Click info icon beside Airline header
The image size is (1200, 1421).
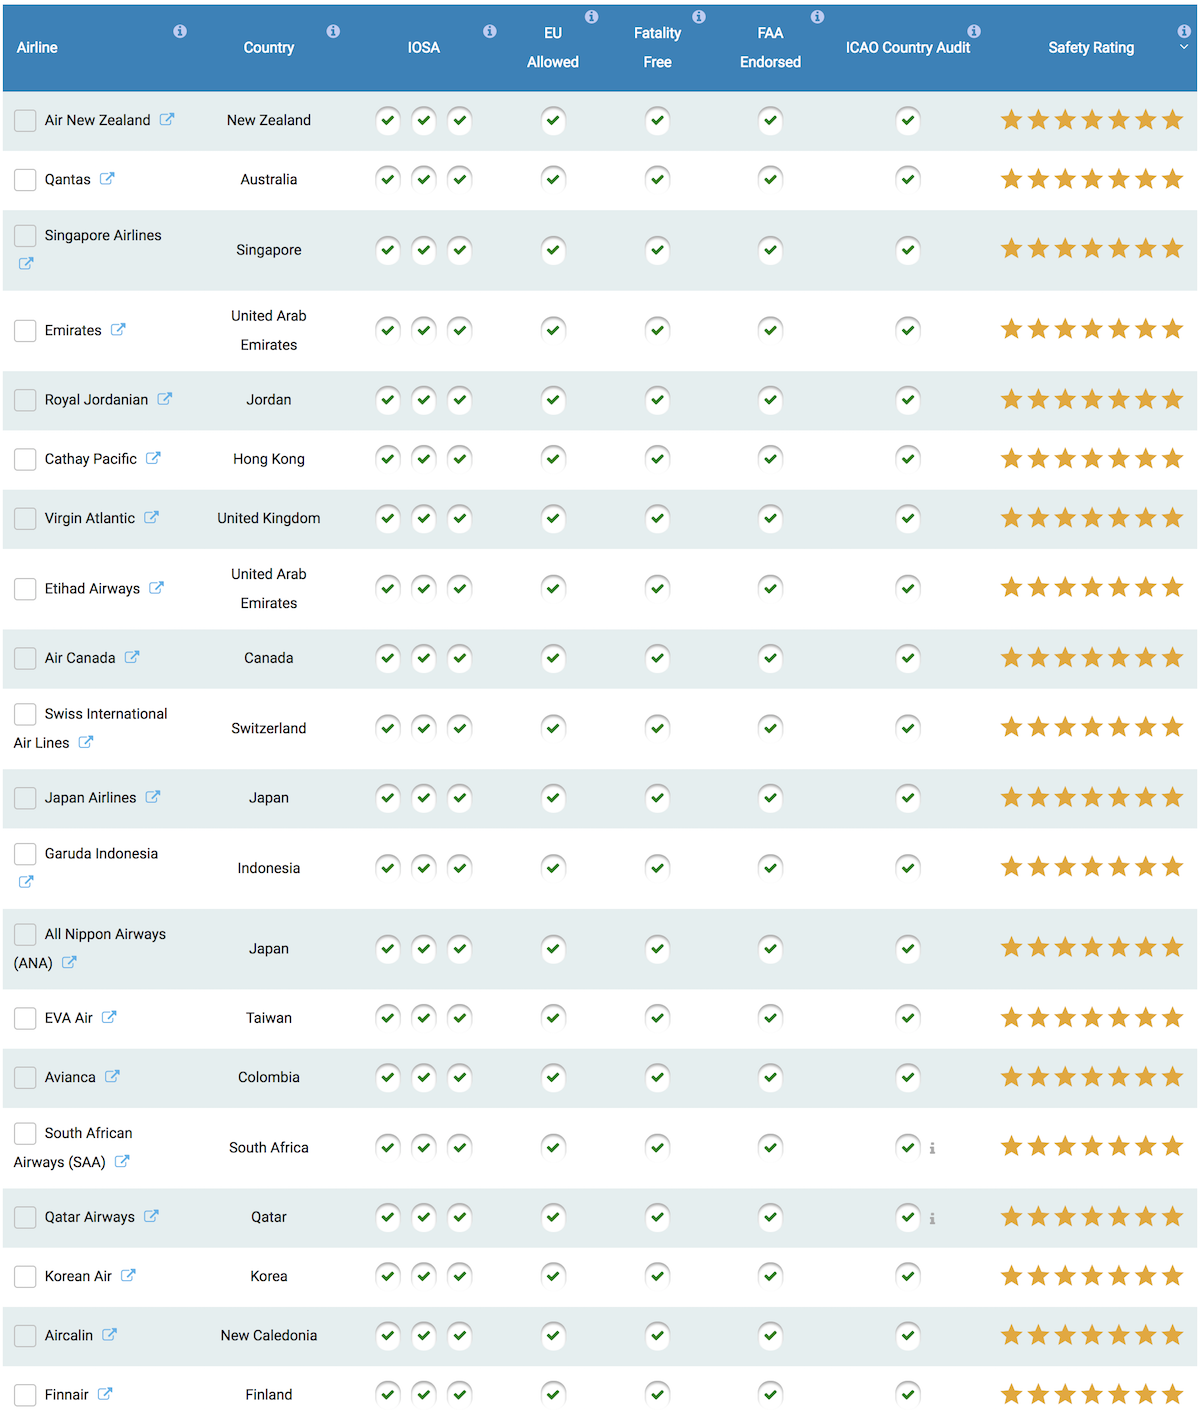180,31
